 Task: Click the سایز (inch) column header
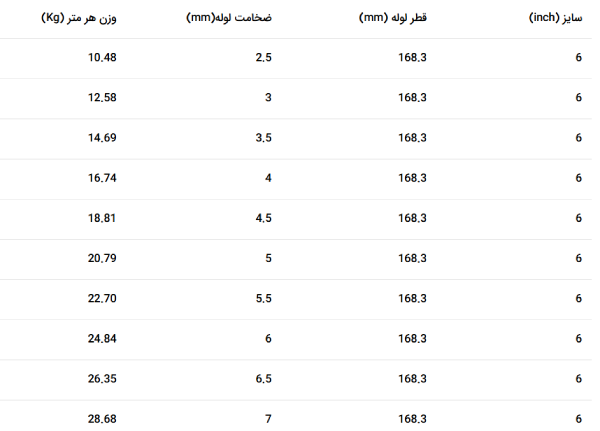pos(556,18)
